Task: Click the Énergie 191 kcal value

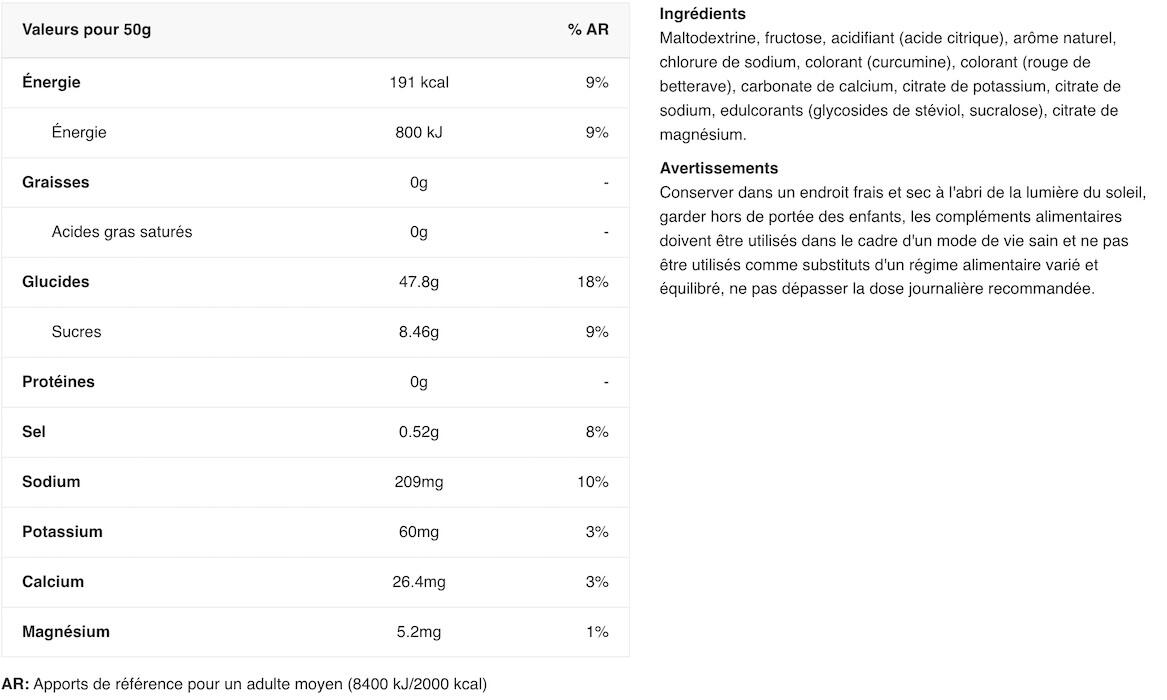Action: pos(419,83)
